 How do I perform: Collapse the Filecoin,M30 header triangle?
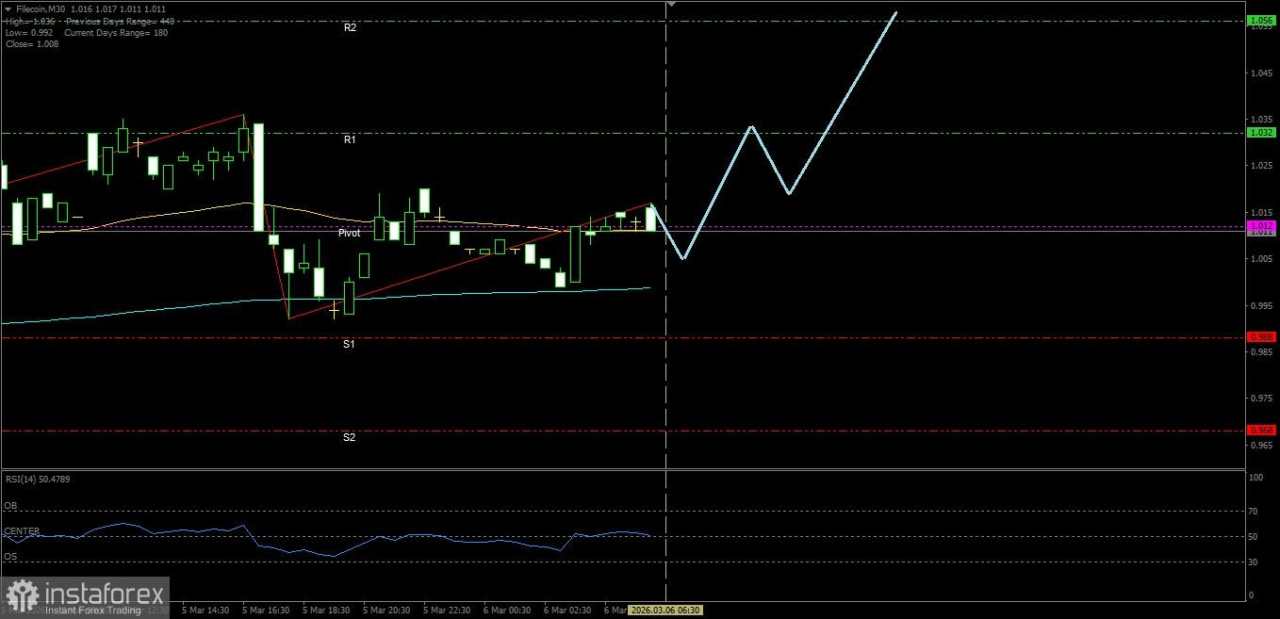tap(8, 8)
